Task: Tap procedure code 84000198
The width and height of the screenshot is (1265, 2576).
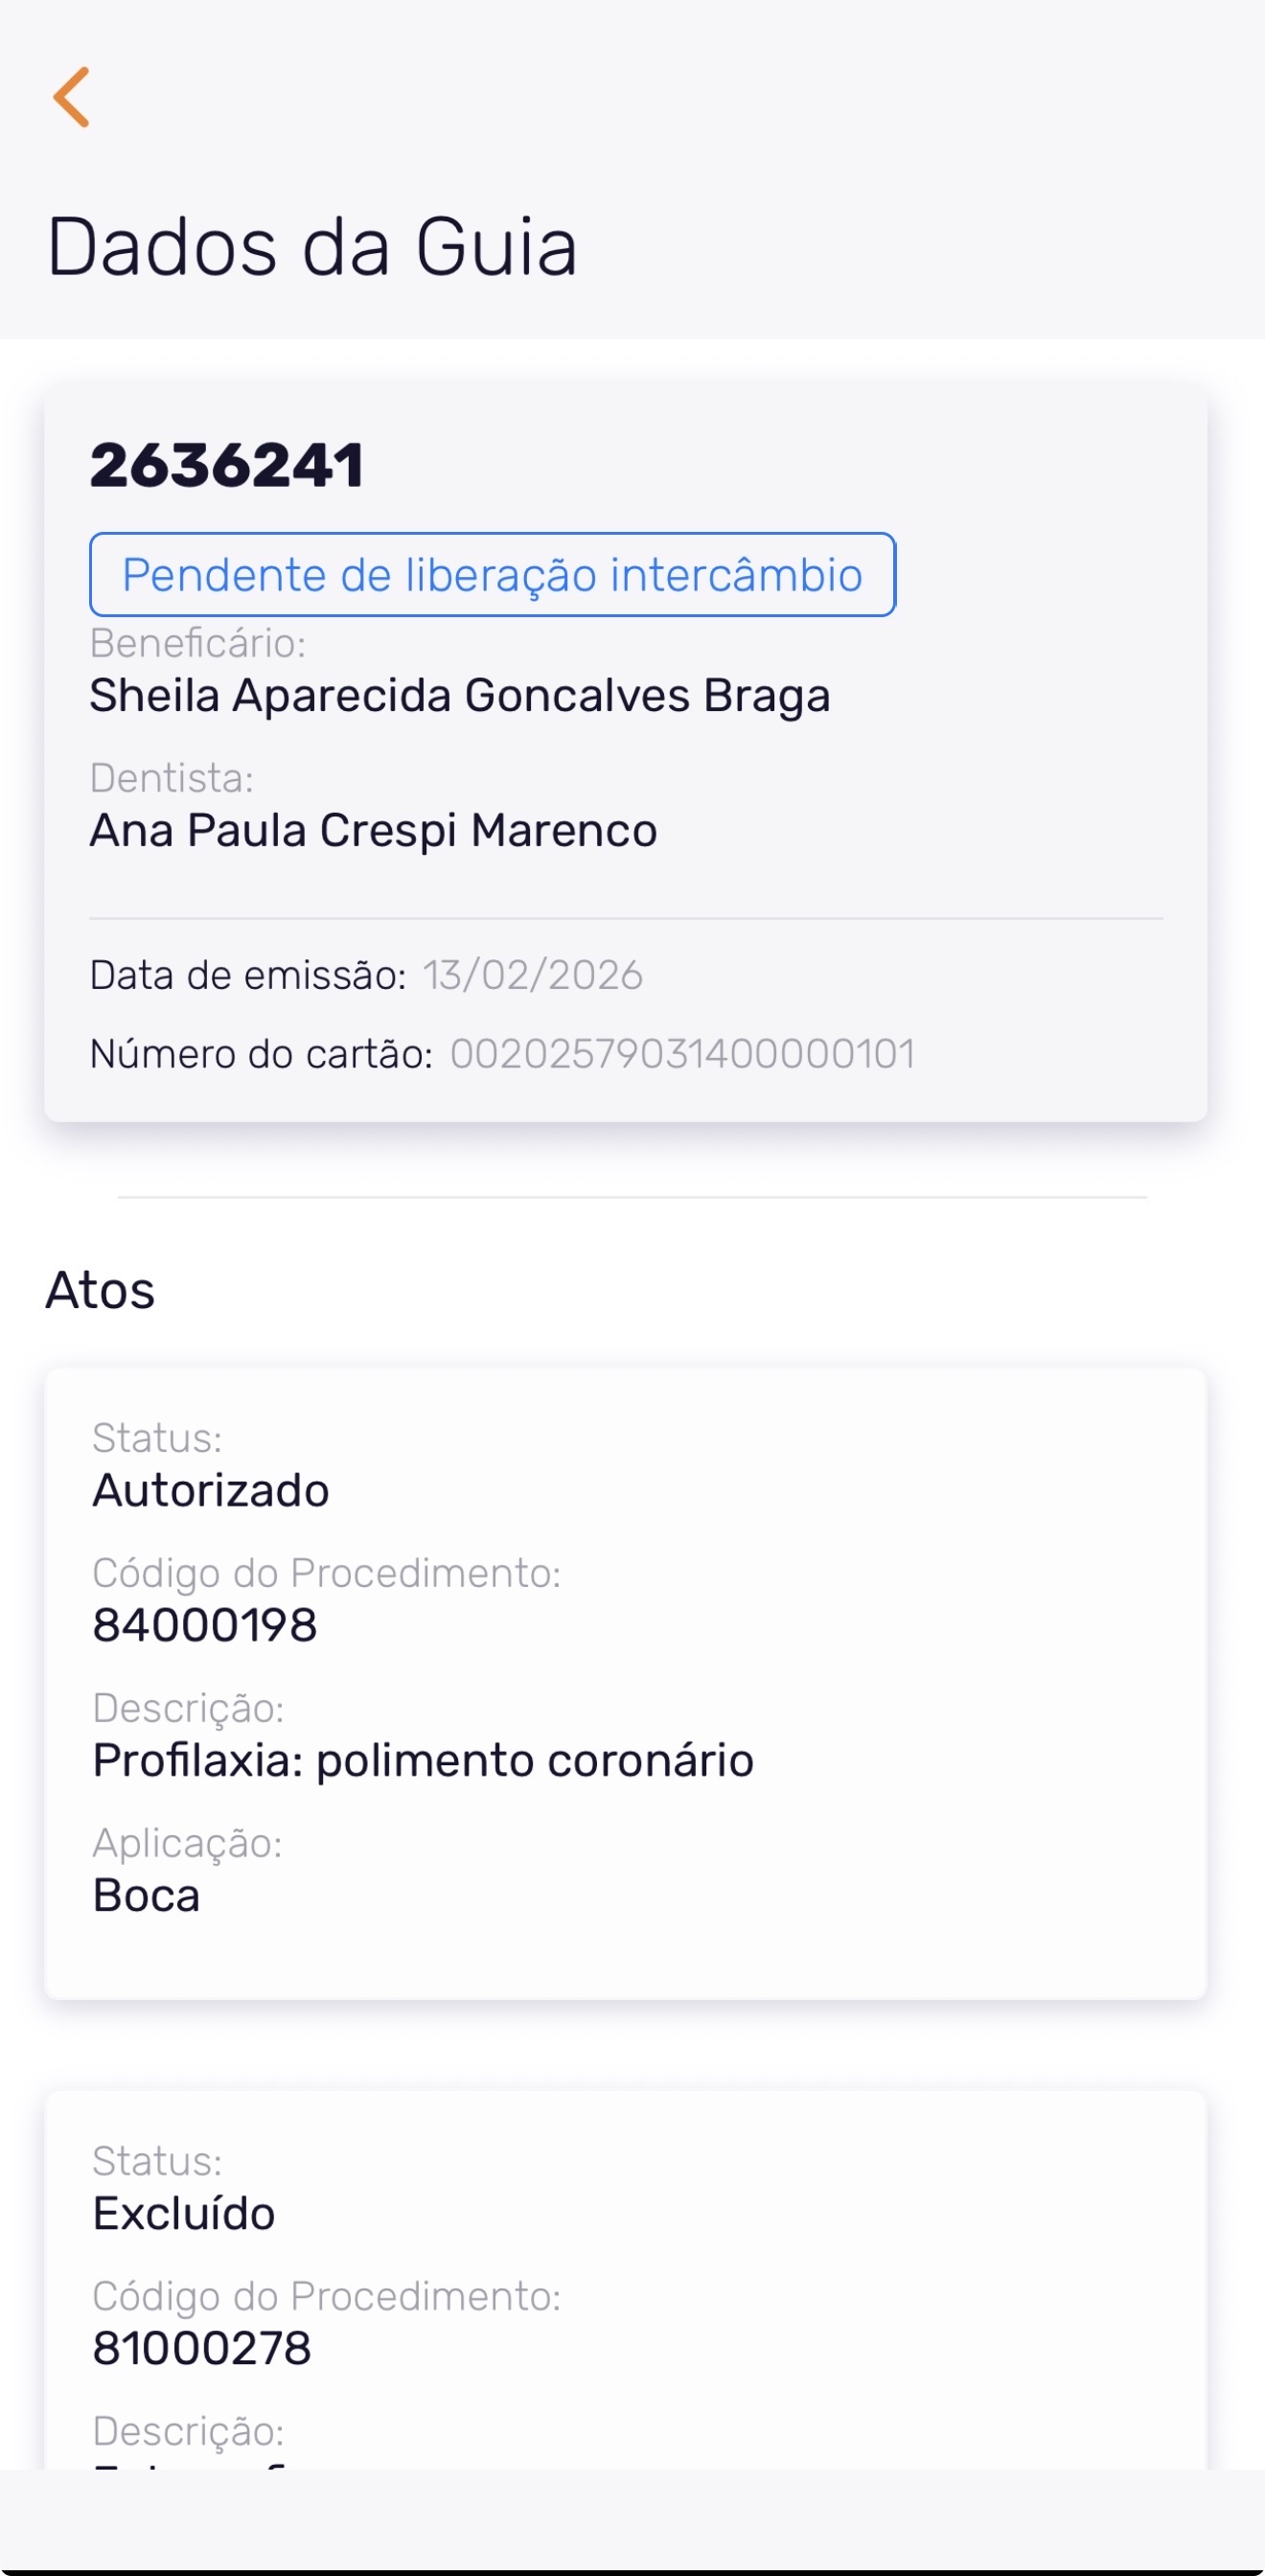Action: click(x=205, y=1625)
